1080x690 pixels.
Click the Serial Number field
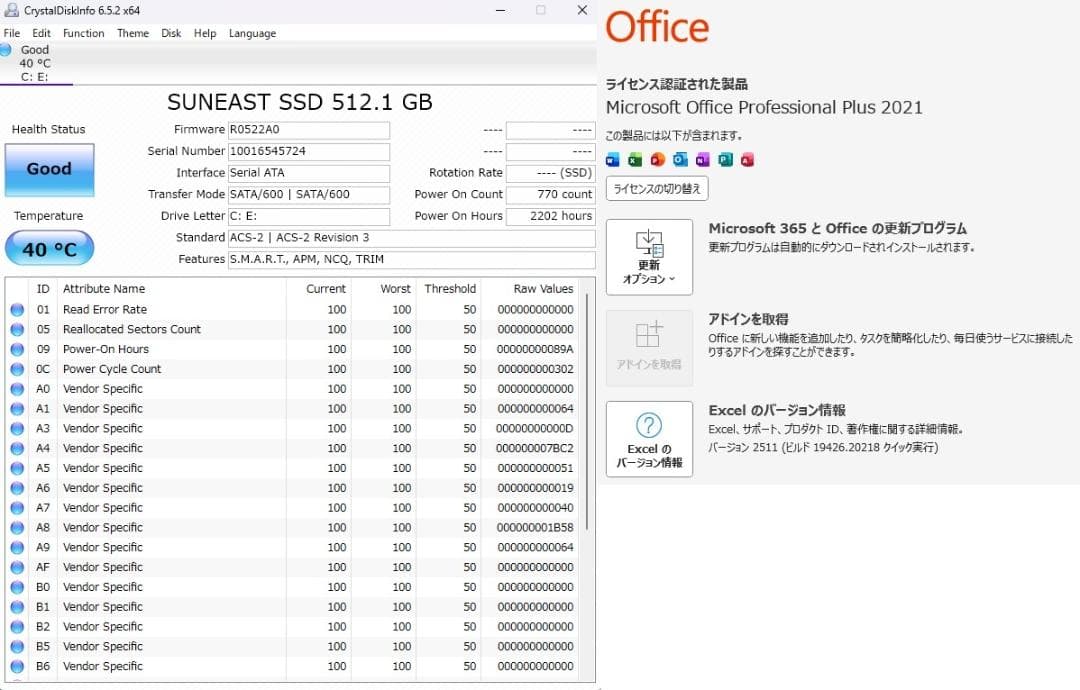[x=310, y=151]
